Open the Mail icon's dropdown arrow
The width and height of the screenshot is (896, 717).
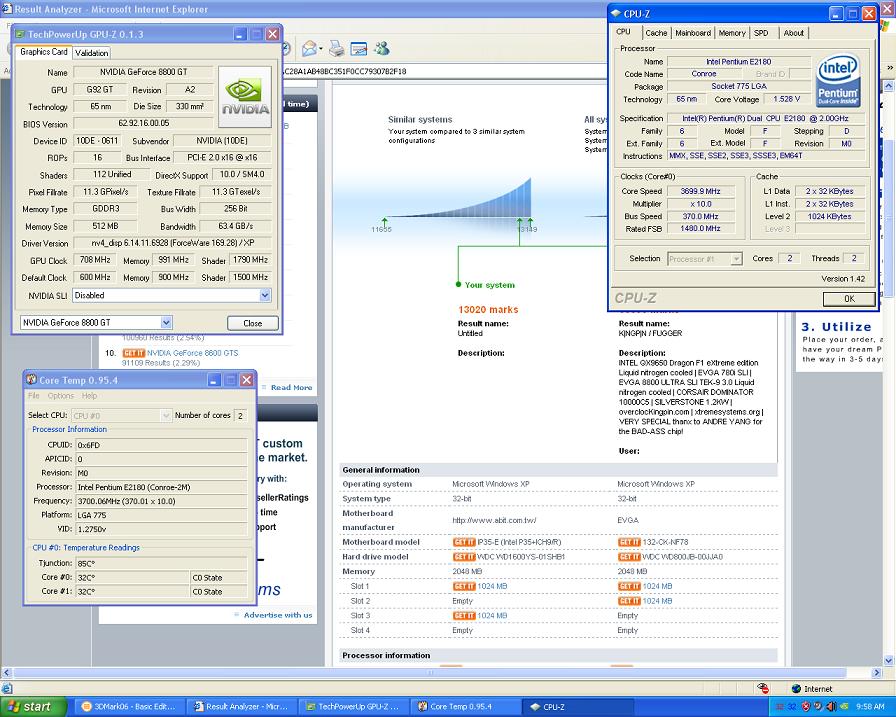click(321, 49)
